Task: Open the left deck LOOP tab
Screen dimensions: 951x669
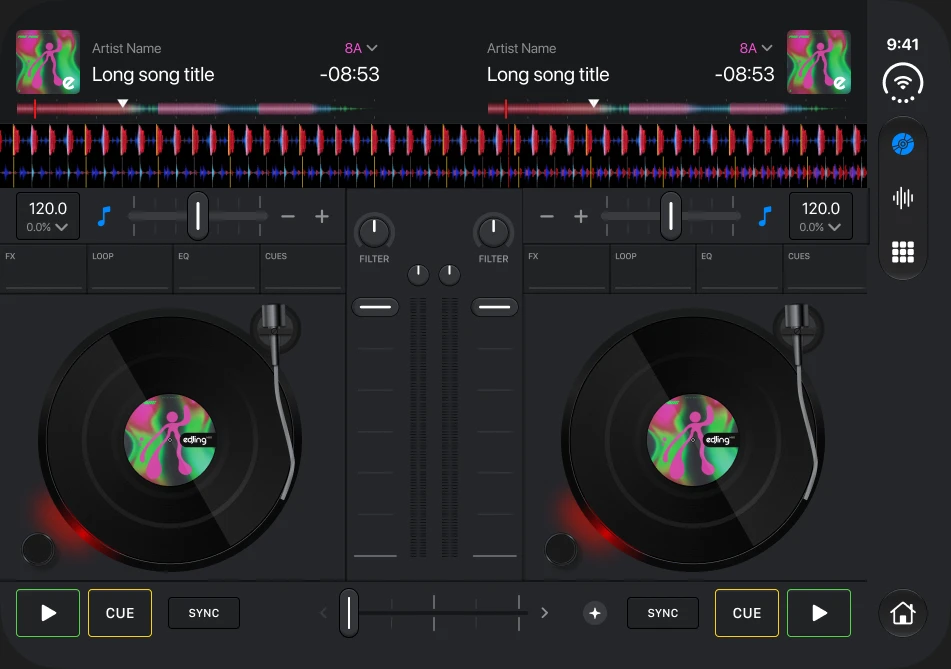Action: [130, 269]
